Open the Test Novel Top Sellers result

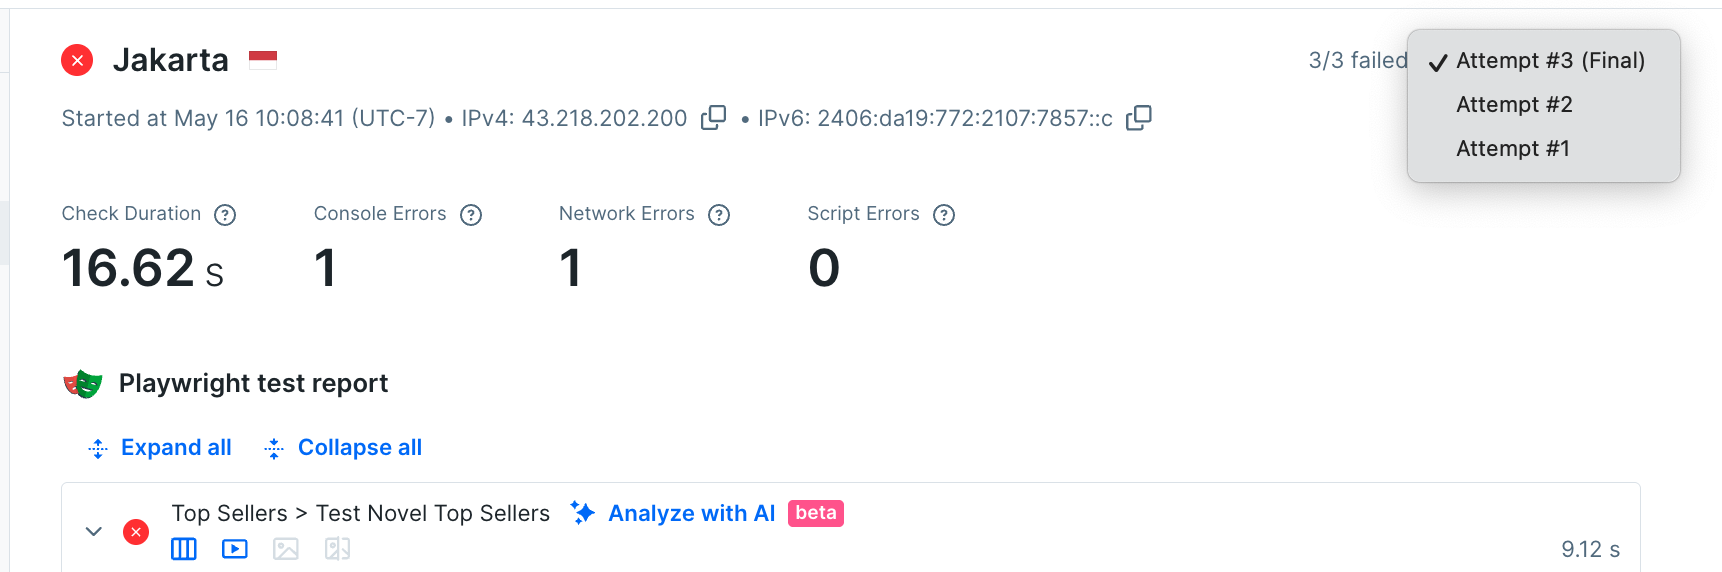click(432, 514)
